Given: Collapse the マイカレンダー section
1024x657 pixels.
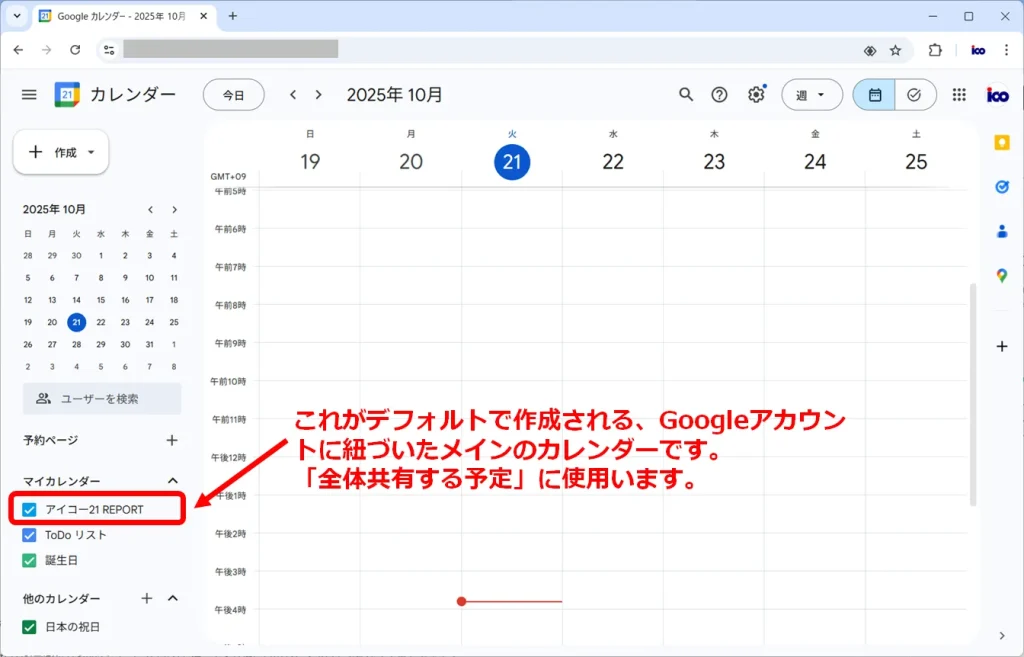Looking at the screenshot, I should tap(172, 481).
